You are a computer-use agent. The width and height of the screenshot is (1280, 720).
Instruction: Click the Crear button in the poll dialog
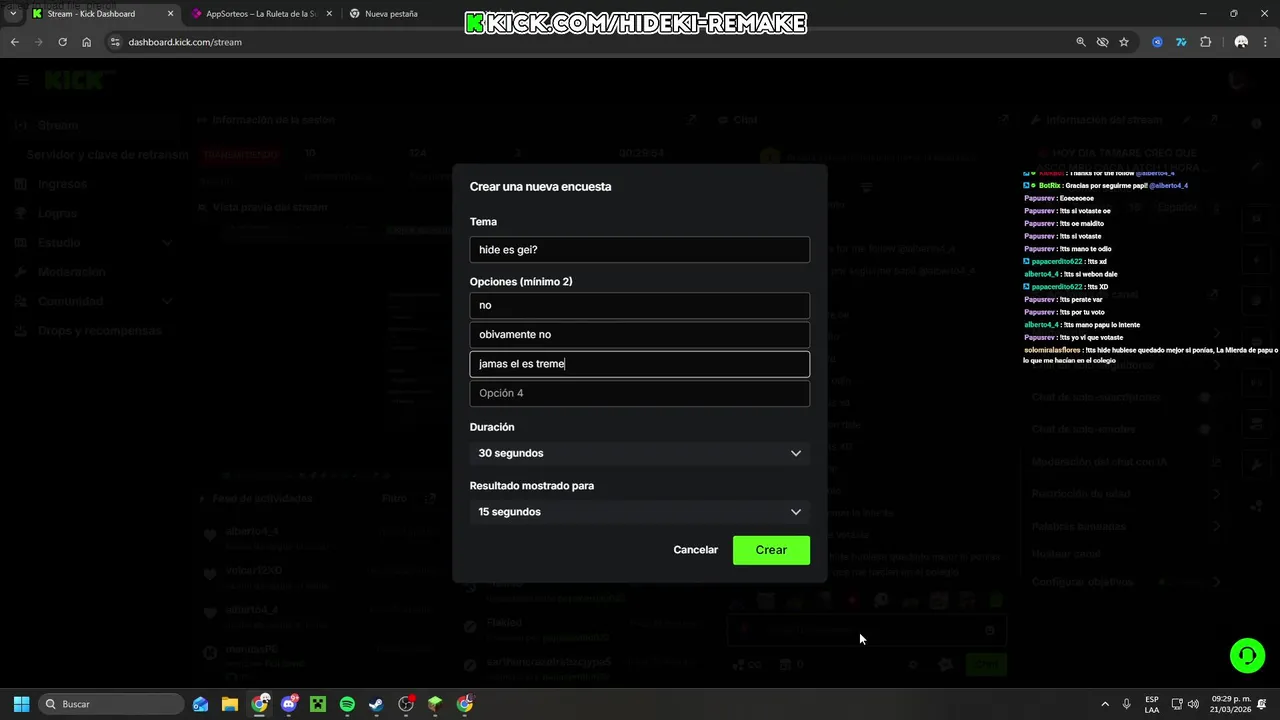[x=771, y=550]
